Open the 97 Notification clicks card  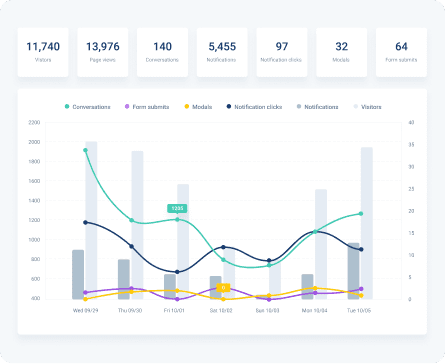tap(282, 52)
